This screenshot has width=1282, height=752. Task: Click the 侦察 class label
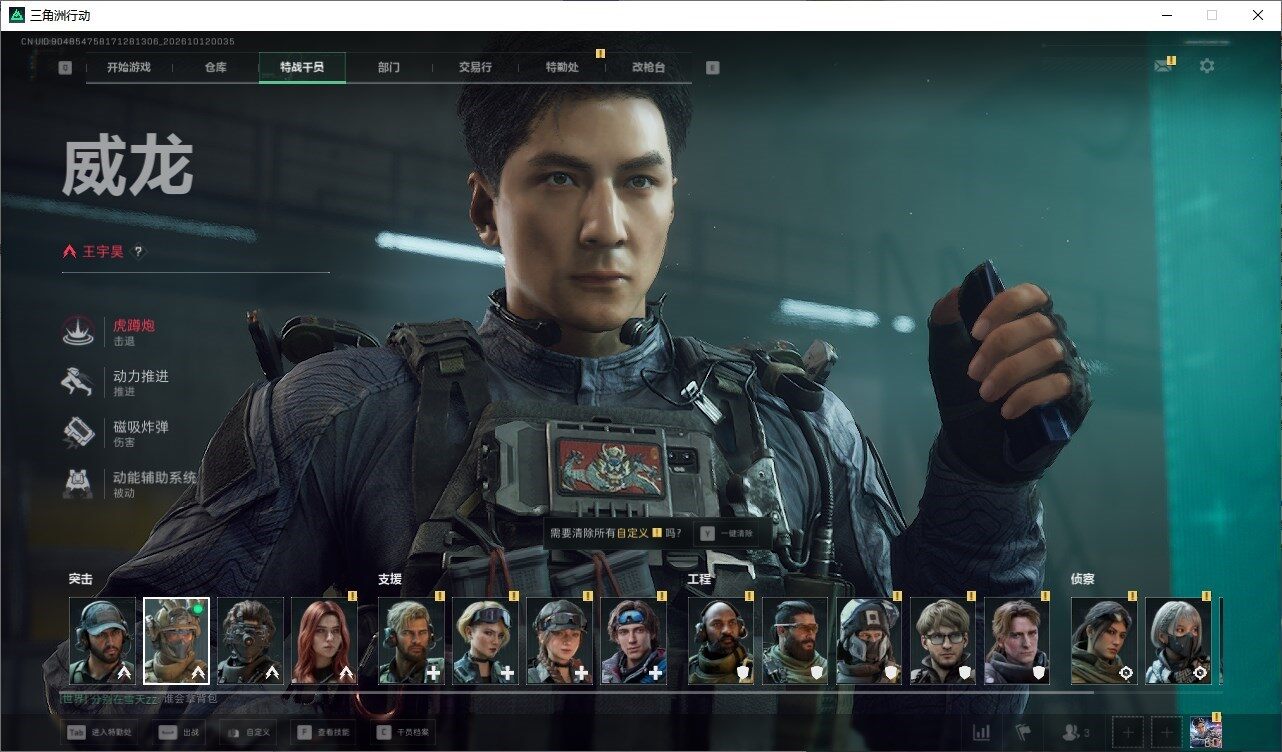(1083, 579)
